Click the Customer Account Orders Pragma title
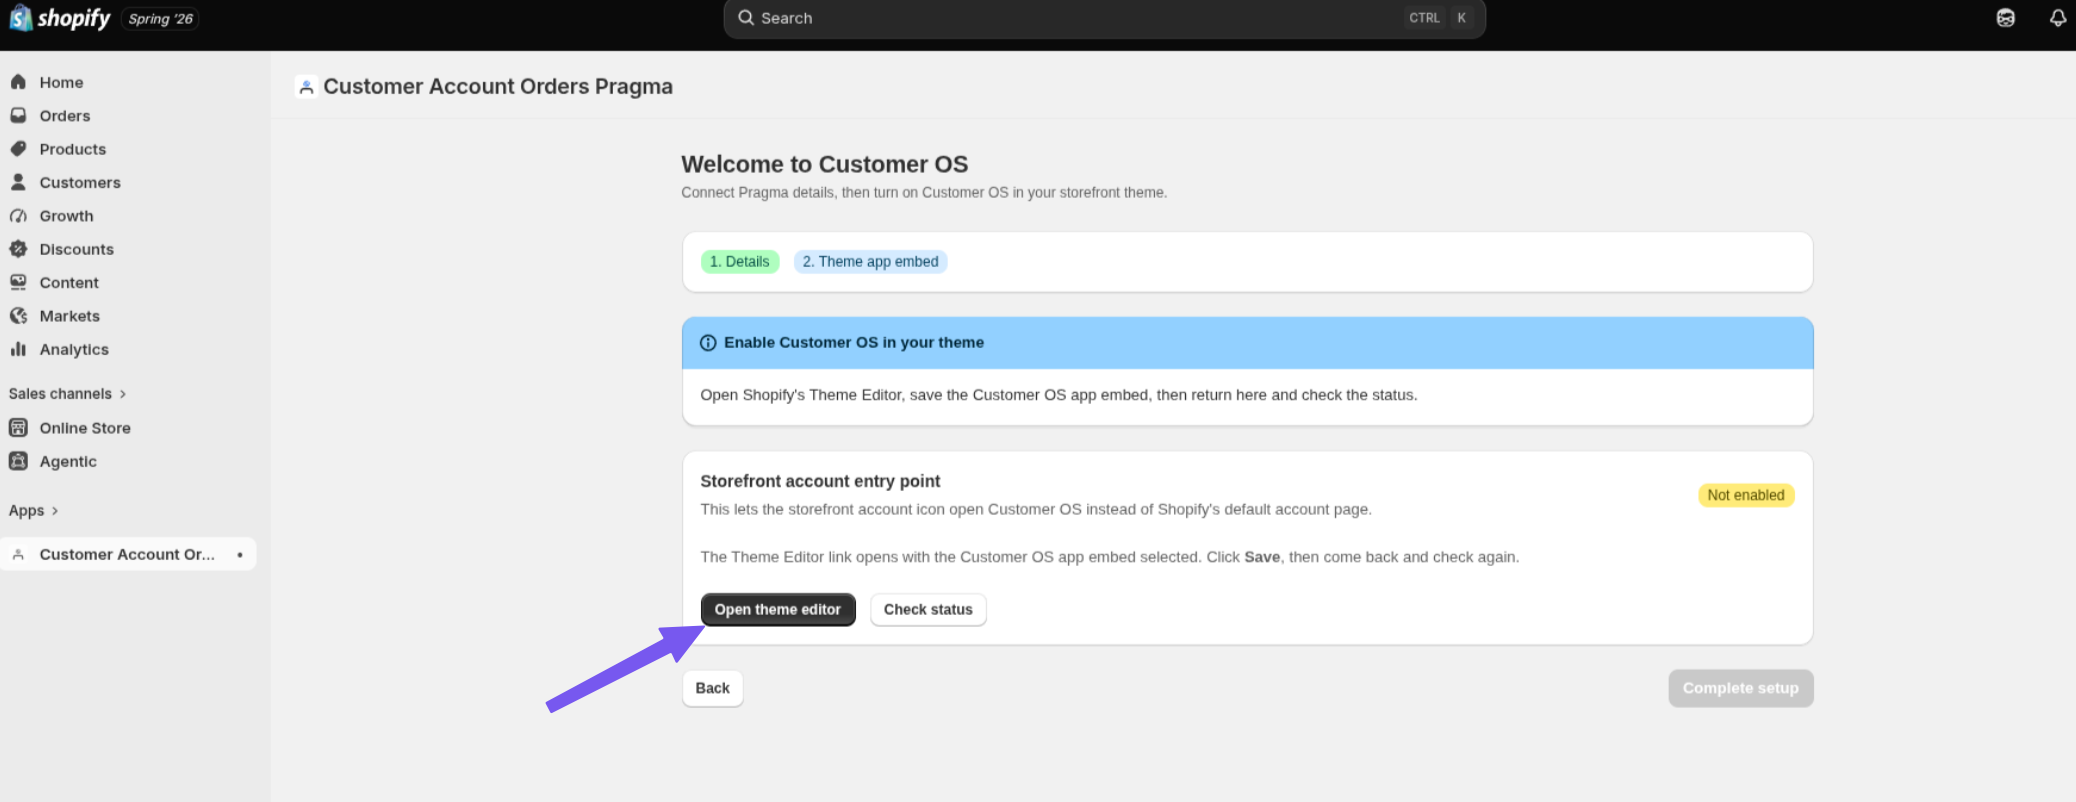Screen dimensions: 2076x802 [x=498, y=87]
